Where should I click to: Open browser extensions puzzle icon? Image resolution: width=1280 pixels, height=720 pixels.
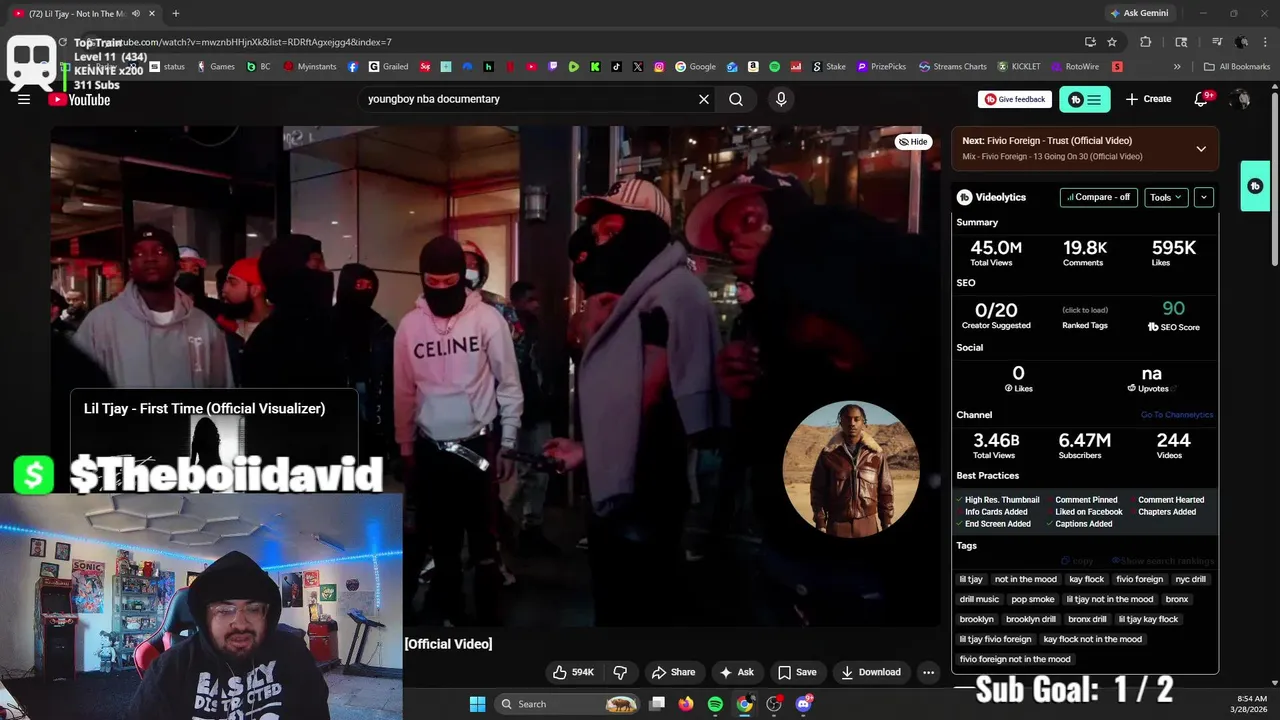click(1146, 42)
